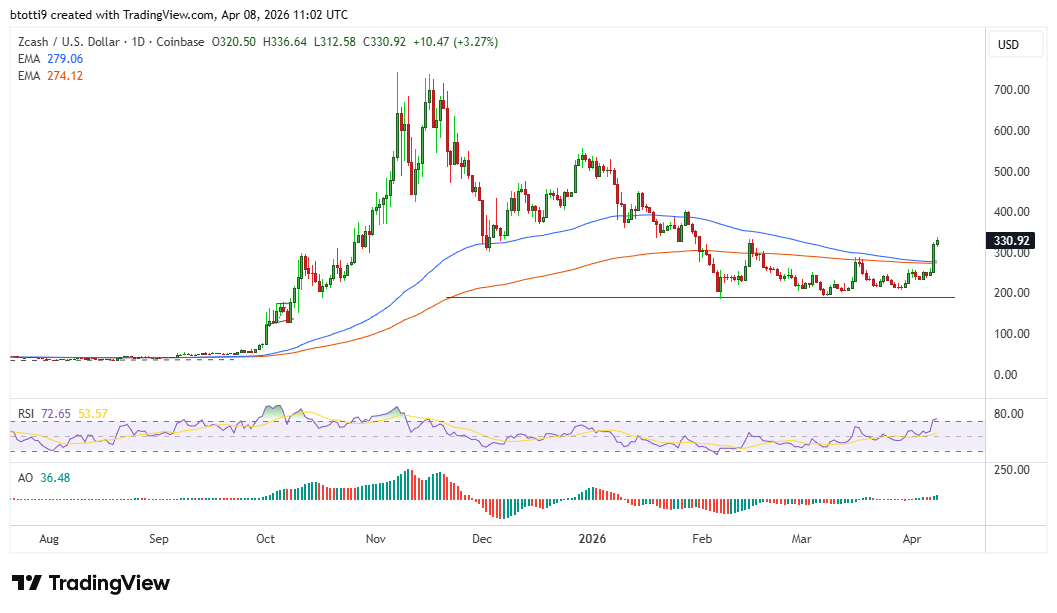1057x613 pixels.
Task: Open the Zcash / U.S. Dollar symbol legend
Action: 70,42
